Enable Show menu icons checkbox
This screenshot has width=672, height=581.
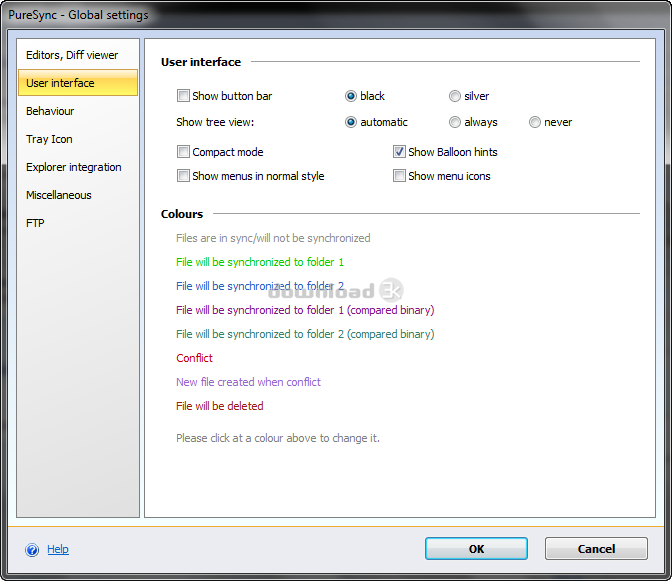click(x=399, y=176)
